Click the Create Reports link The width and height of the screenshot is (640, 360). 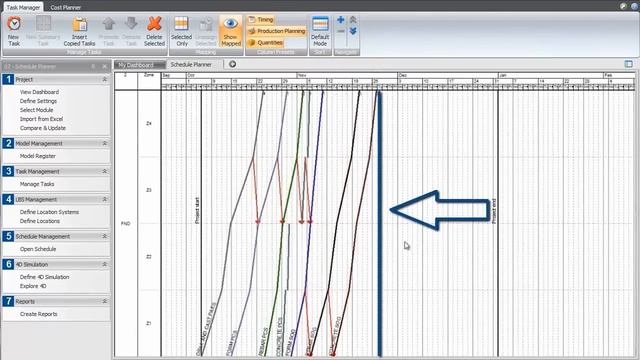(x=38, y=314)
